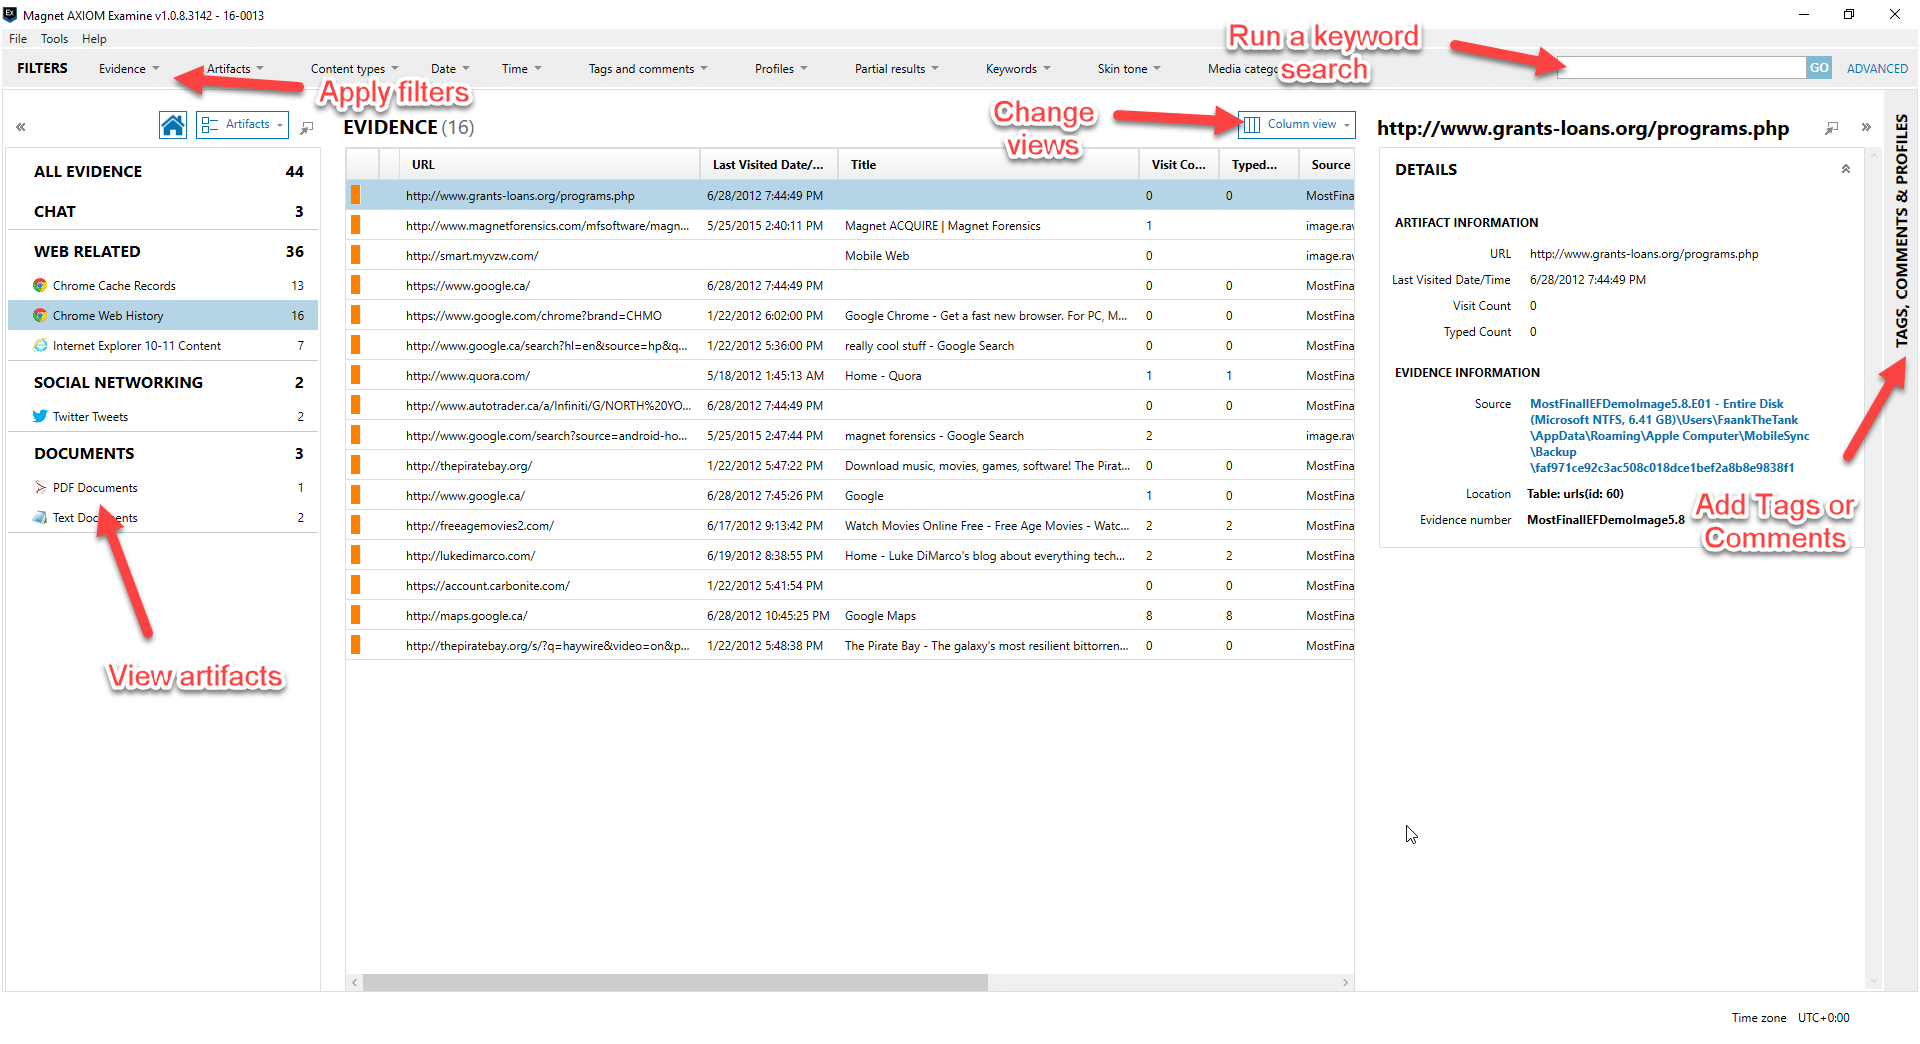Open ADVANCED keyword search

[1877, 69]
